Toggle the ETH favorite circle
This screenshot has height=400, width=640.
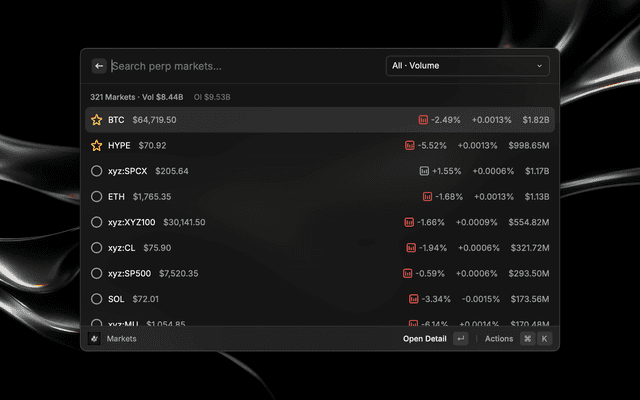97,197
